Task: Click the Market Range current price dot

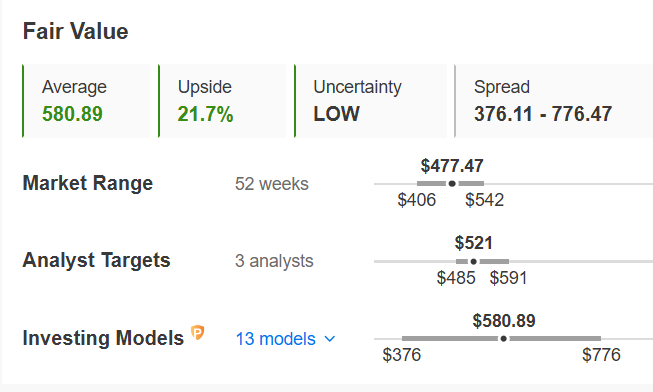Action: click(452, 184)
